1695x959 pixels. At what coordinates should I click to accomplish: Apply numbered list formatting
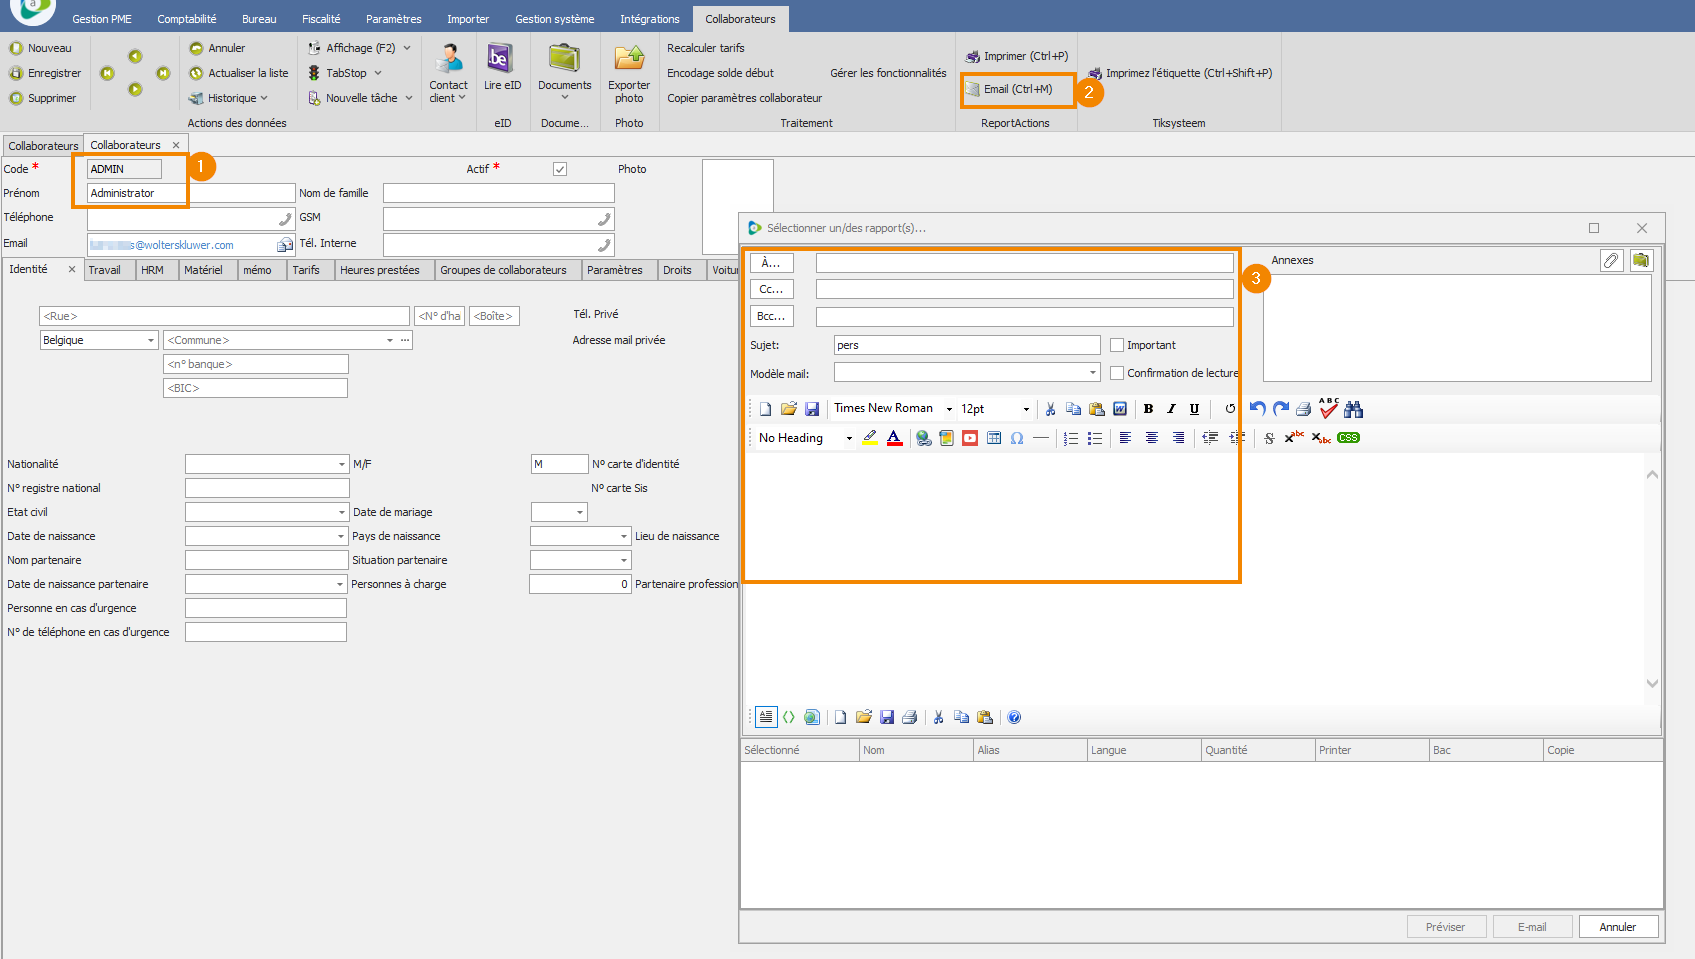coord(1071,438)
